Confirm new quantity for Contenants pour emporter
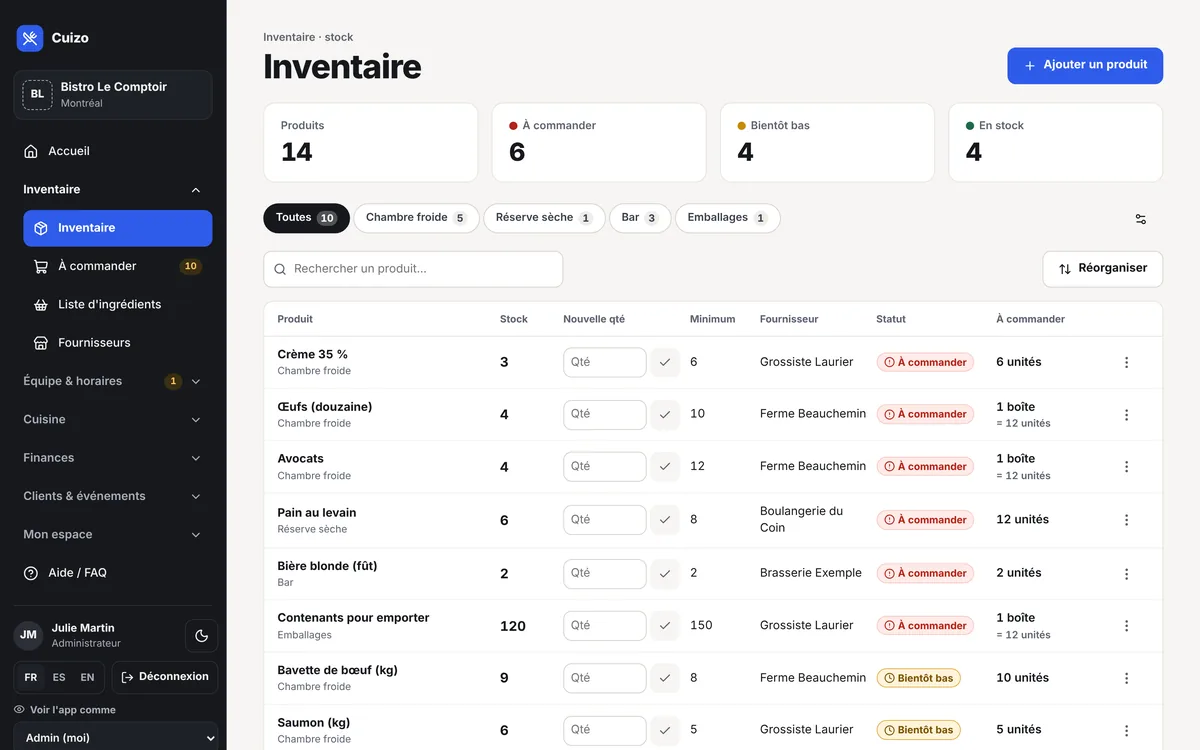 click(x=665, y=625)
